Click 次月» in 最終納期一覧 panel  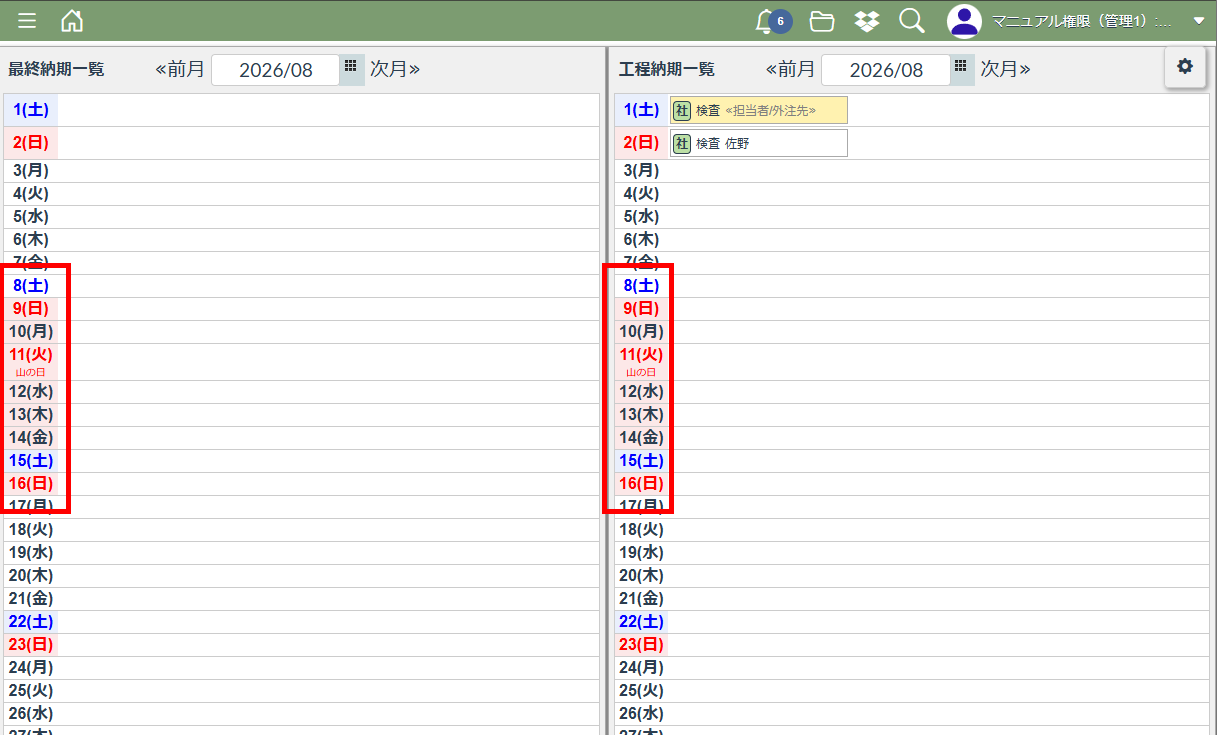[395, 69]
